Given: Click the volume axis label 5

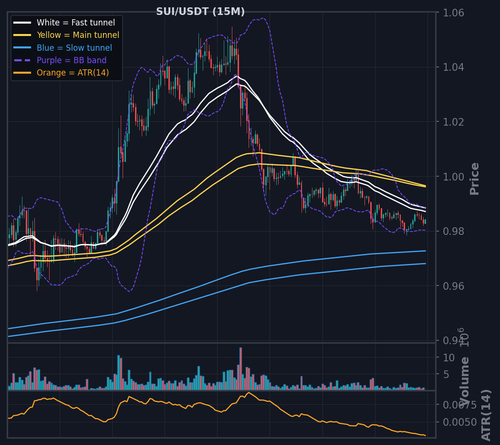Looking at the screenshot, I should pyautogui.click(x=446, y=374).
